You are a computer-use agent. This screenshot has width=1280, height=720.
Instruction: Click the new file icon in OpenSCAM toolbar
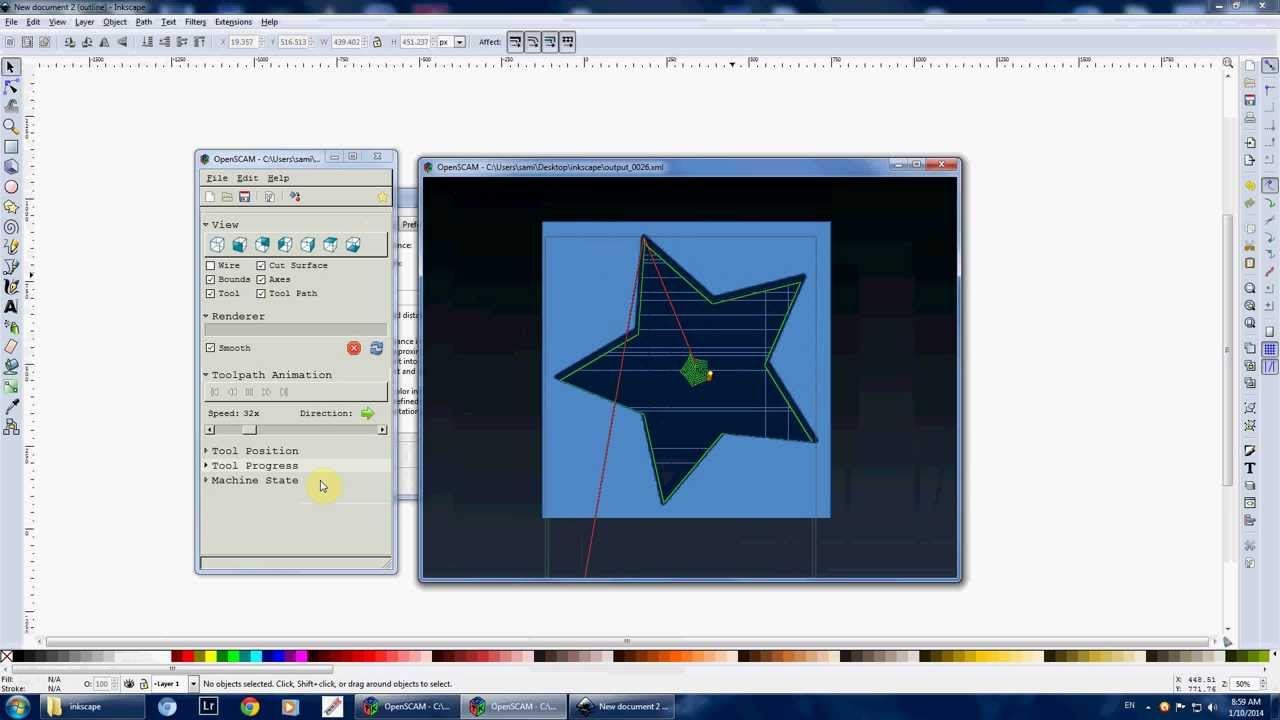click(x=210, y=197)
